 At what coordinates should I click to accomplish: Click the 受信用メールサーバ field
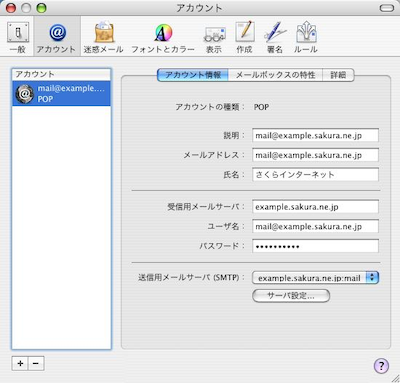pyautogui.click(x=315, y=207)
